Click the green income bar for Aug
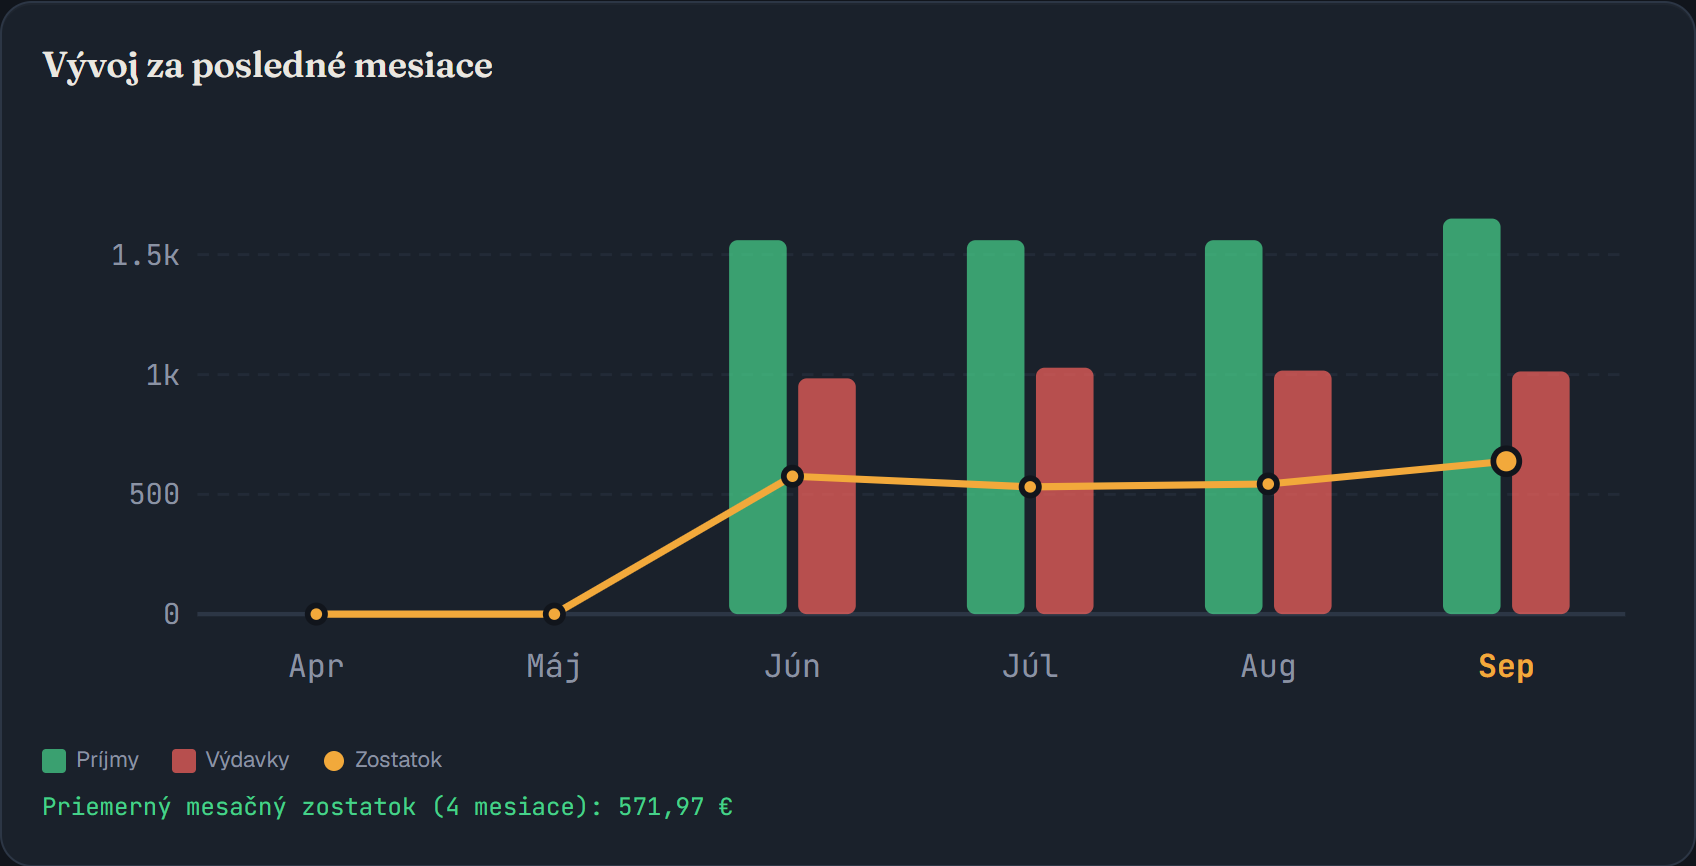The image size is (1696, 866). 1234,427
